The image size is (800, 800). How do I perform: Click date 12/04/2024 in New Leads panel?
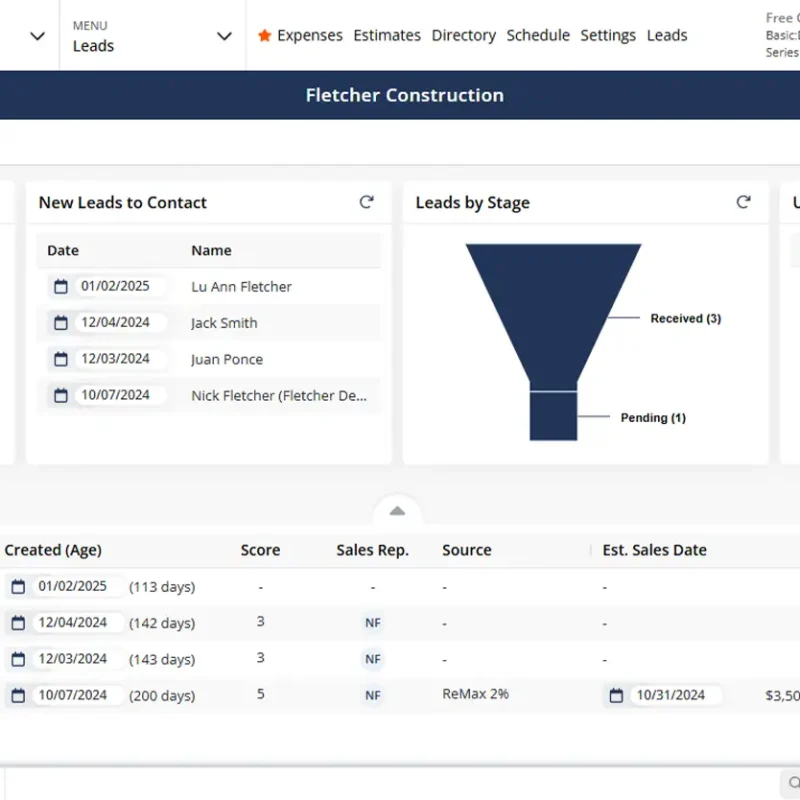115,322
